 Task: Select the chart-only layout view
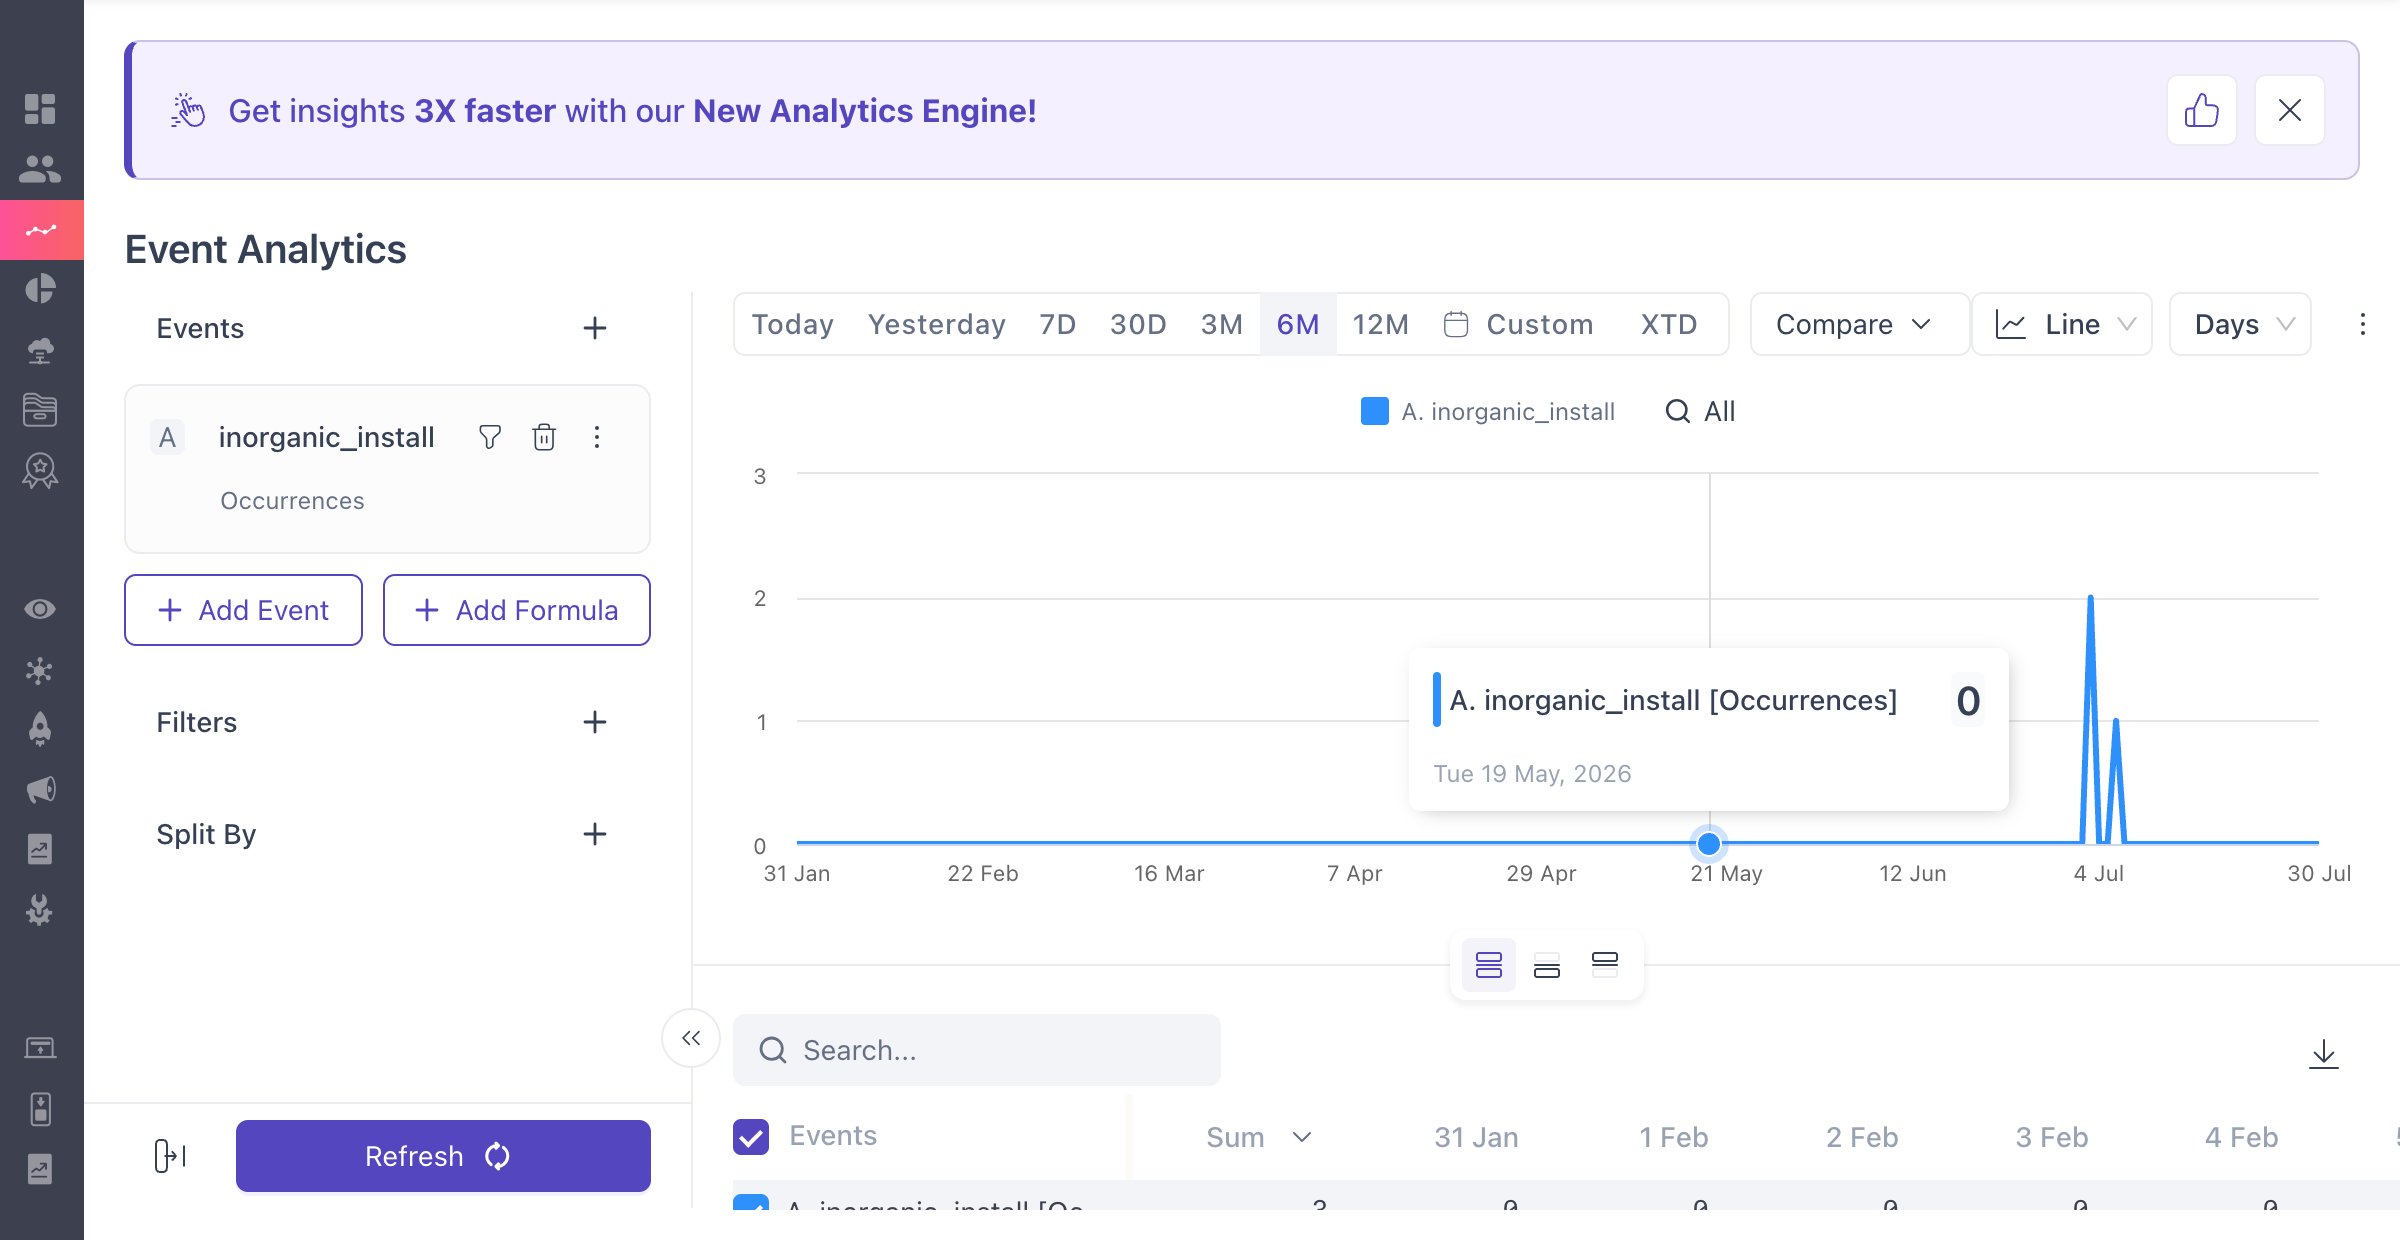[1605, 965]
